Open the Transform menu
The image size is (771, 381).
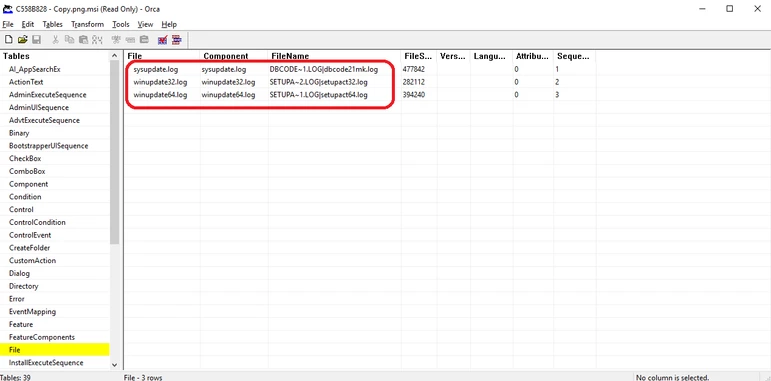tap(88, 24)
